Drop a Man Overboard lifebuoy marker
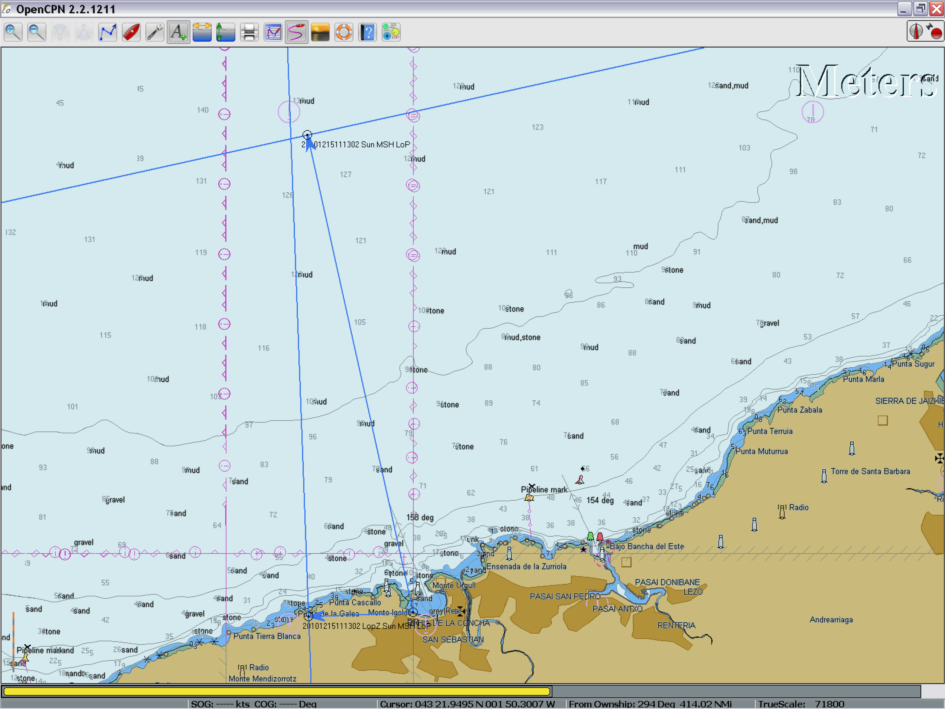 [343, 32]
